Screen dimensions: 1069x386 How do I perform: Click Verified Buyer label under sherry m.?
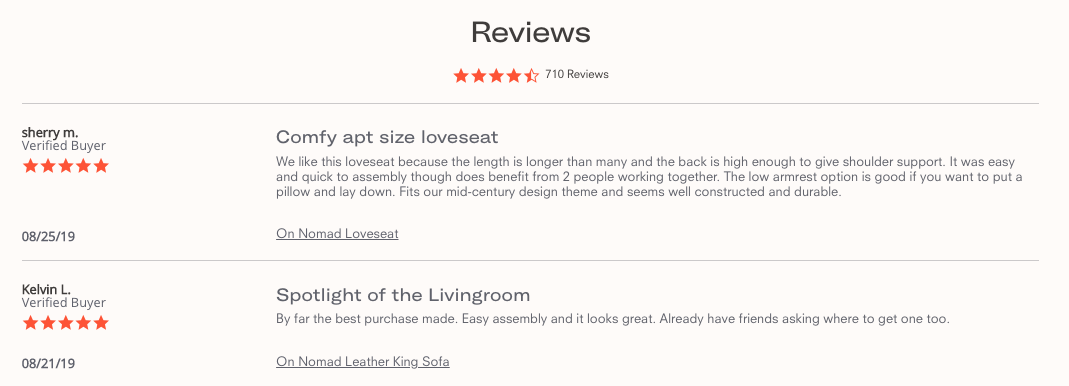(x=64, y=146)
